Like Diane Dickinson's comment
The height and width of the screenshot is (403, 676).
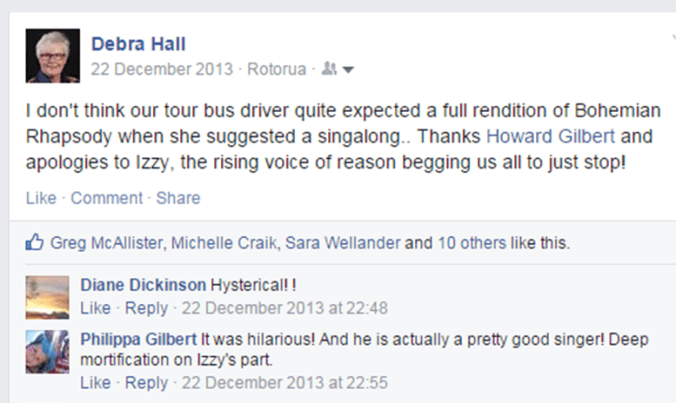94,307
